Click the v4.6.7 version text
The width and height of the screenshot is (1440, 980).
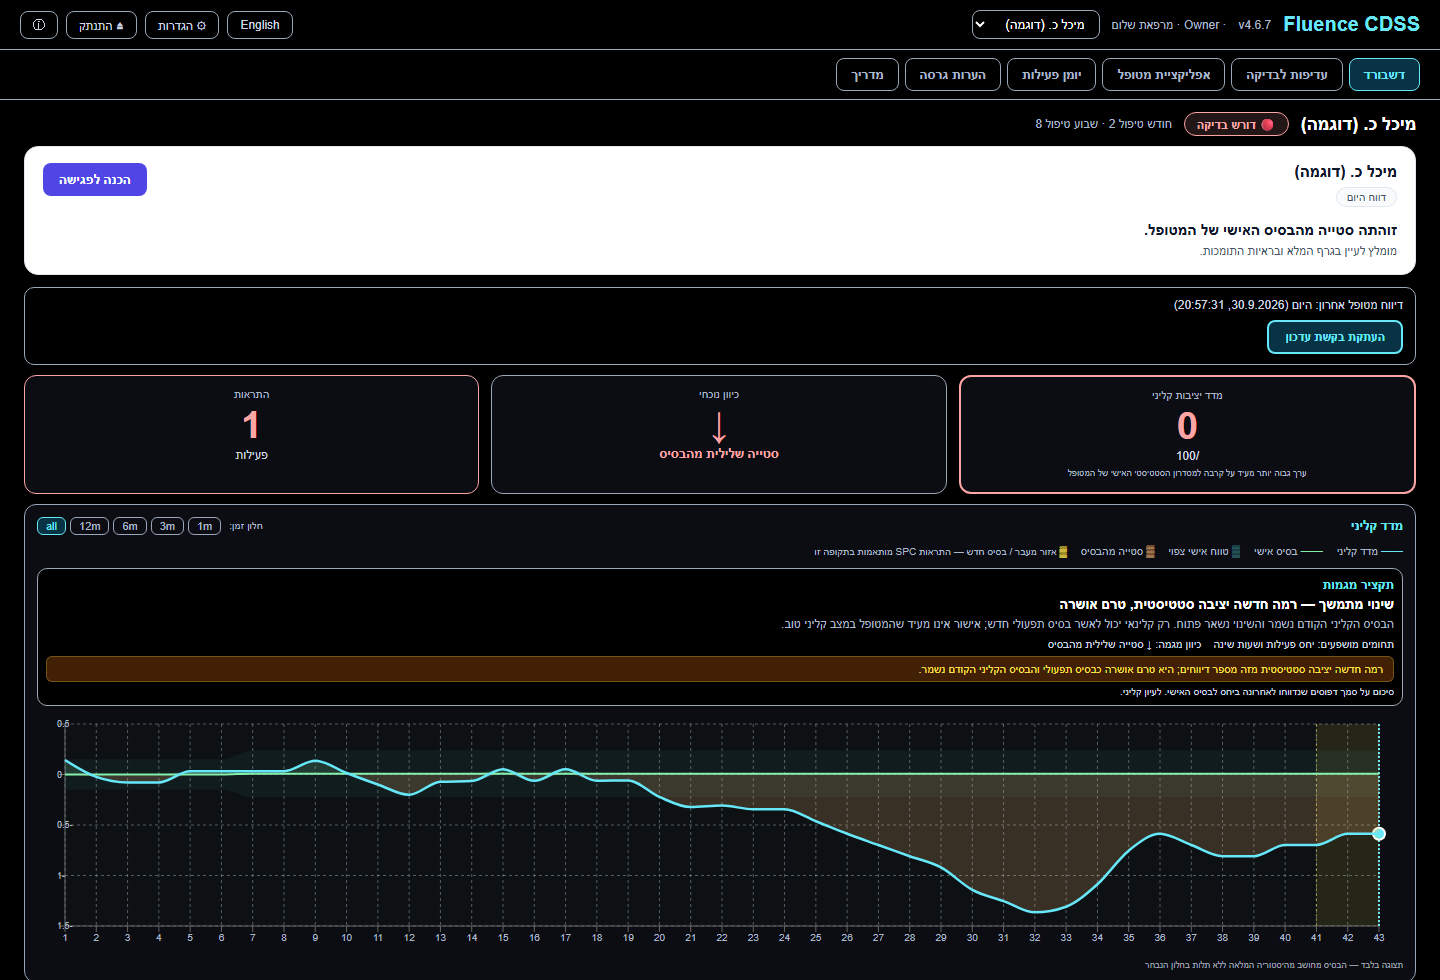tap(1254, 25)
